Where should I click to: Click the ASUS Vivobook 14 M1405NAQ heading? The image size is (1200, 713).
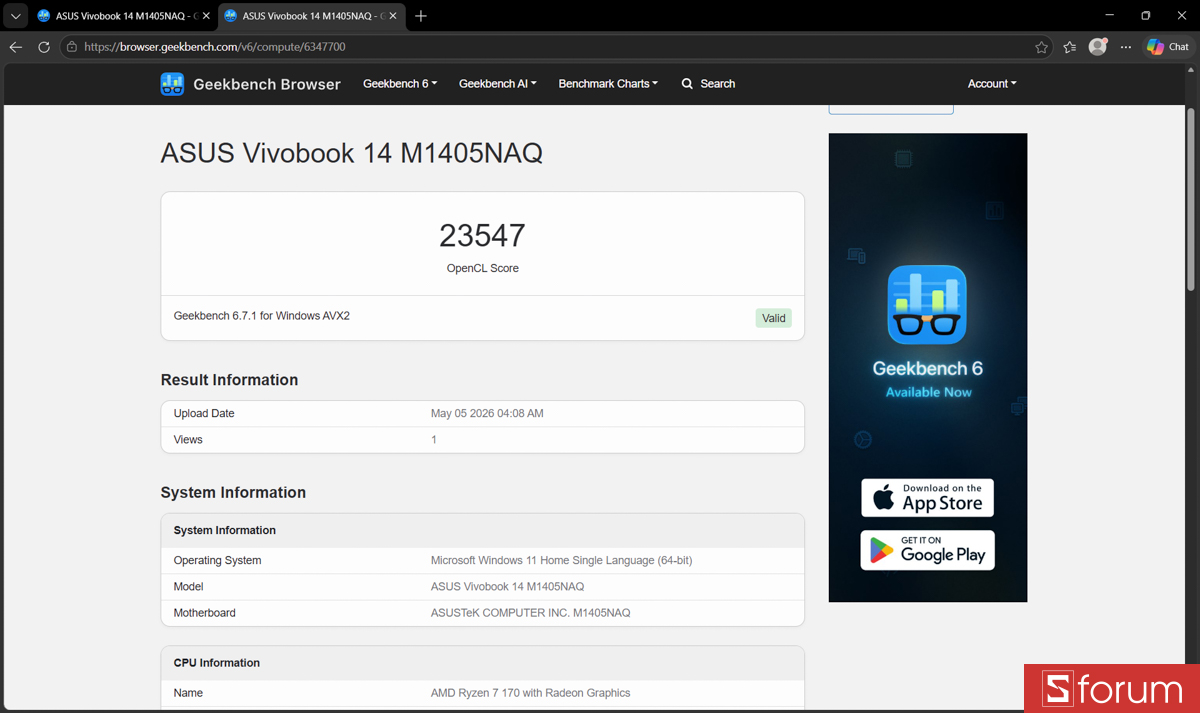point(351,153)
